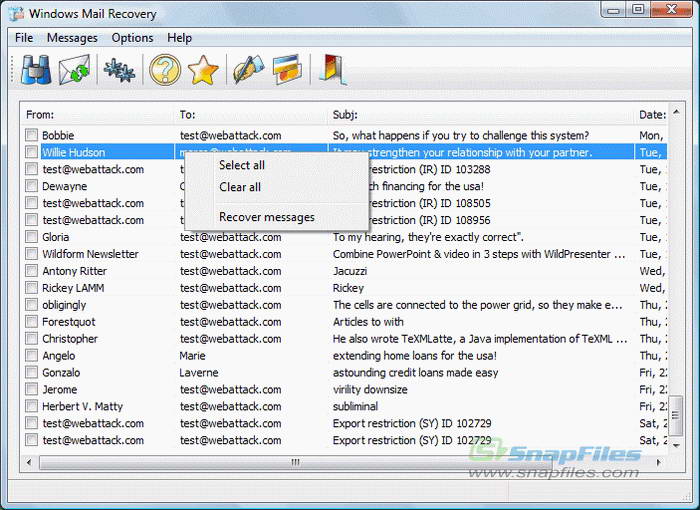Select subject 'To my hearing, they're exactly correct'
Image resolution: width=700 pixels, height=510 pixels.
point(428,237)
